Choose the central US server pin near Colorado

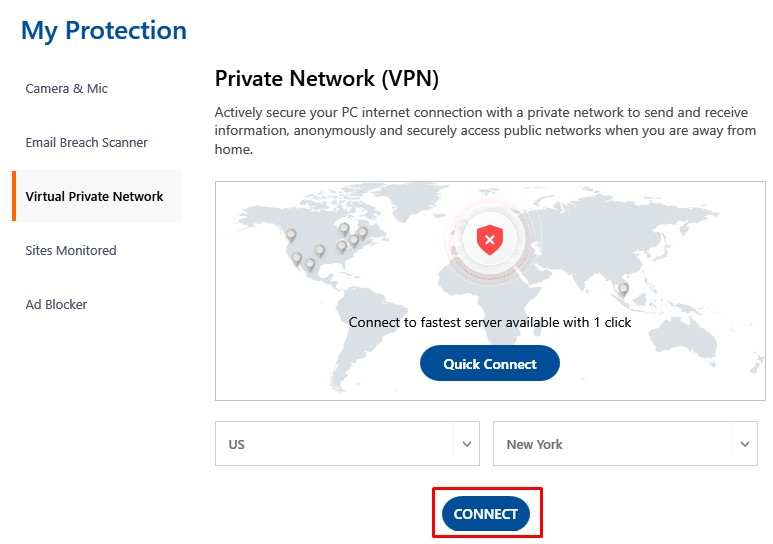(320, 251)
